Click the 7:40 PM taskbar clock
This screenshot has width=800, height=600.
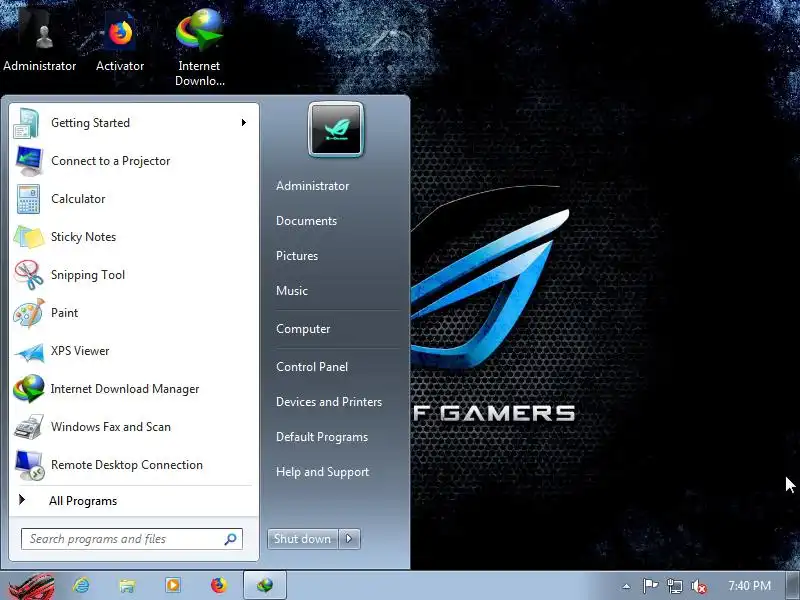[749, 586]
